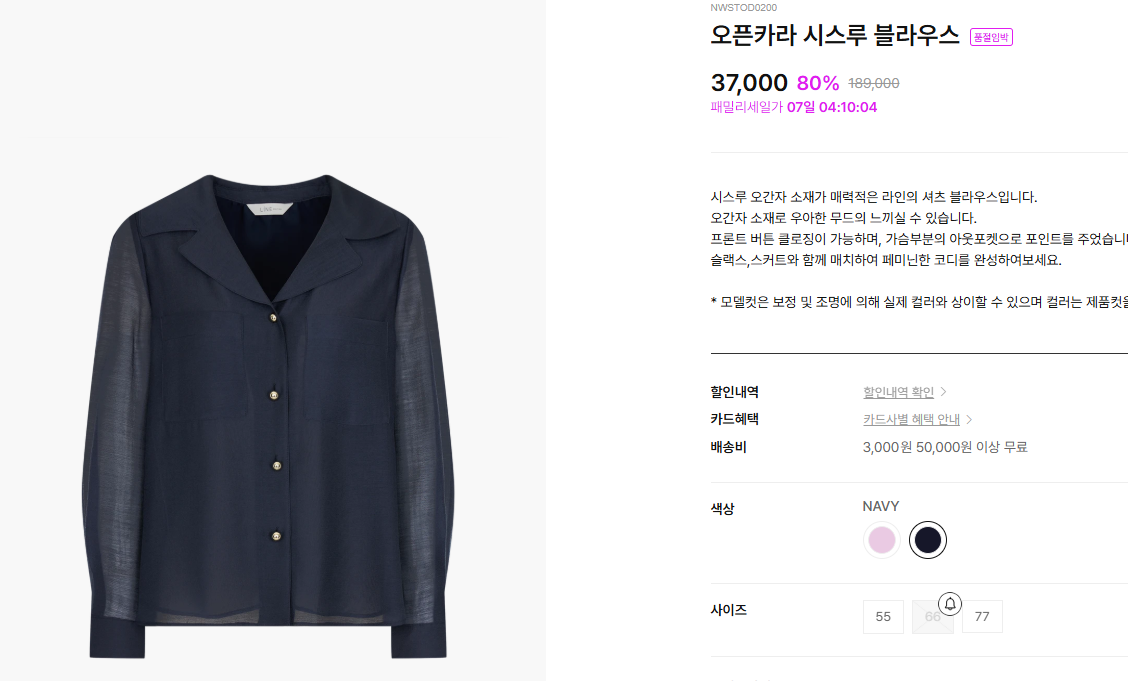Viewport: 1128px width, 681px height.
Task: Expand the chevron beside 카드사별 혜택 안내
Action: coord(969,419)
